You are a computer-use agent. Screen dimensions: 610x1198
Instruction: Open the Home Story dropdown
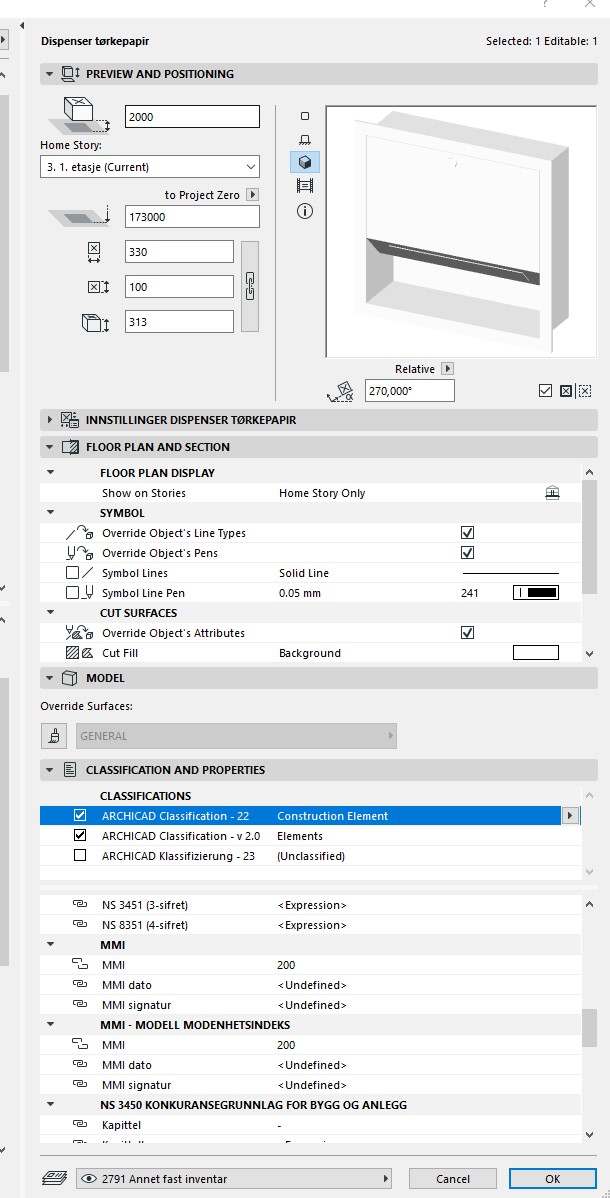tap(150, 167)
